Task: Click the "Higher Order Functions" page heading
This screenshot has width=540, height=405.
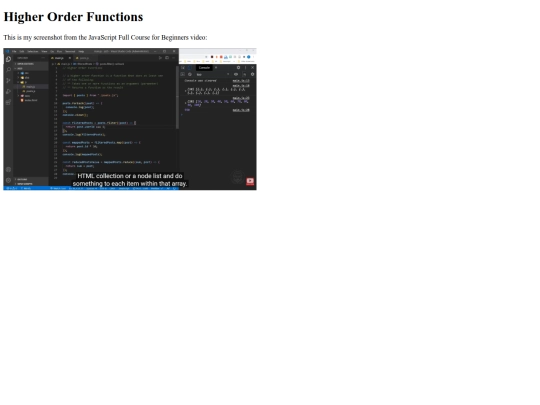Action: point(73,17)
